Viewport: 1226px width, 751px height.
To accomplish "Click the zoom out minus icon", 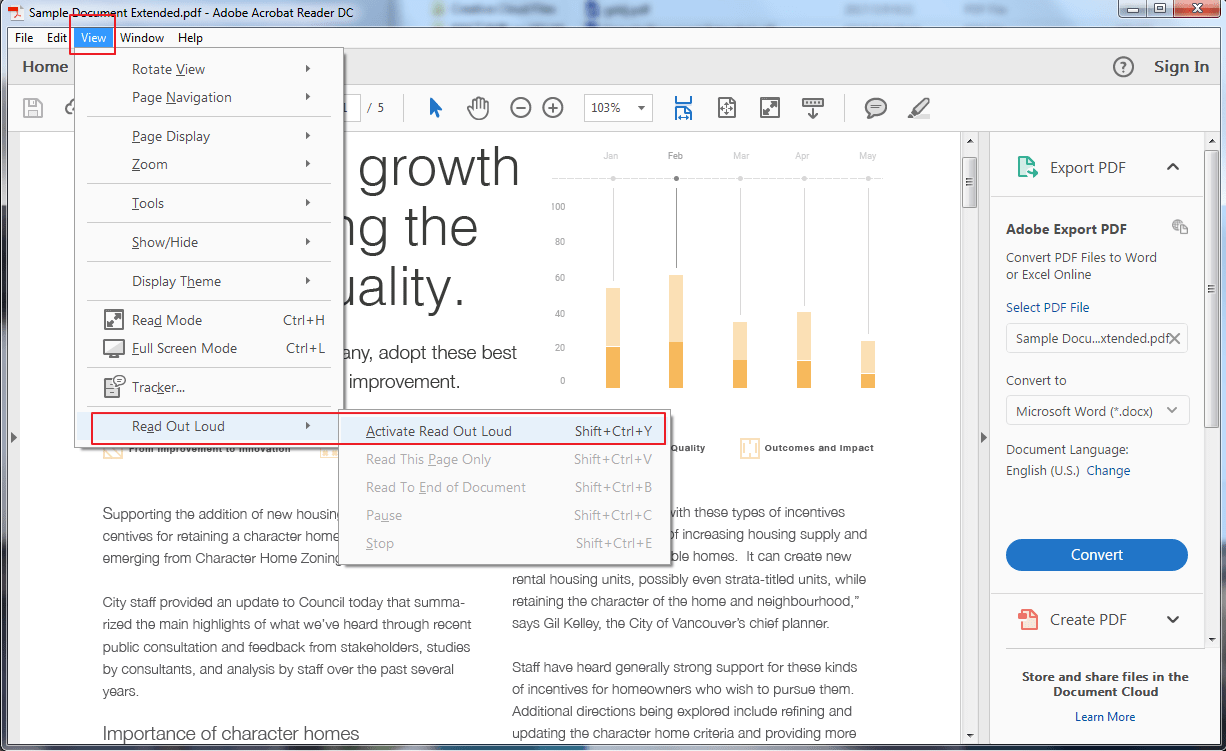I will point(521,107).
